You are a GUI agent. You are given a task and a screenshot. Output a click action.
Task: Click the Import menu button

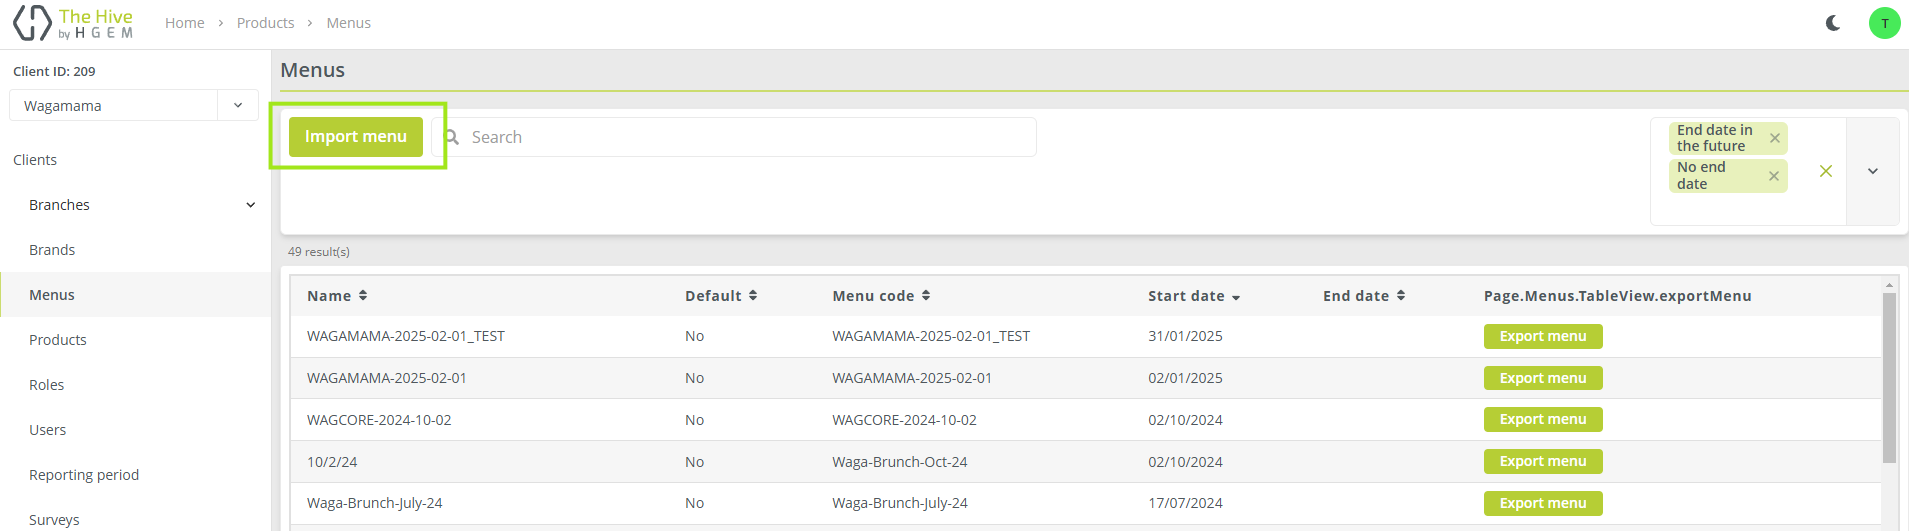[x=355, y=137]
